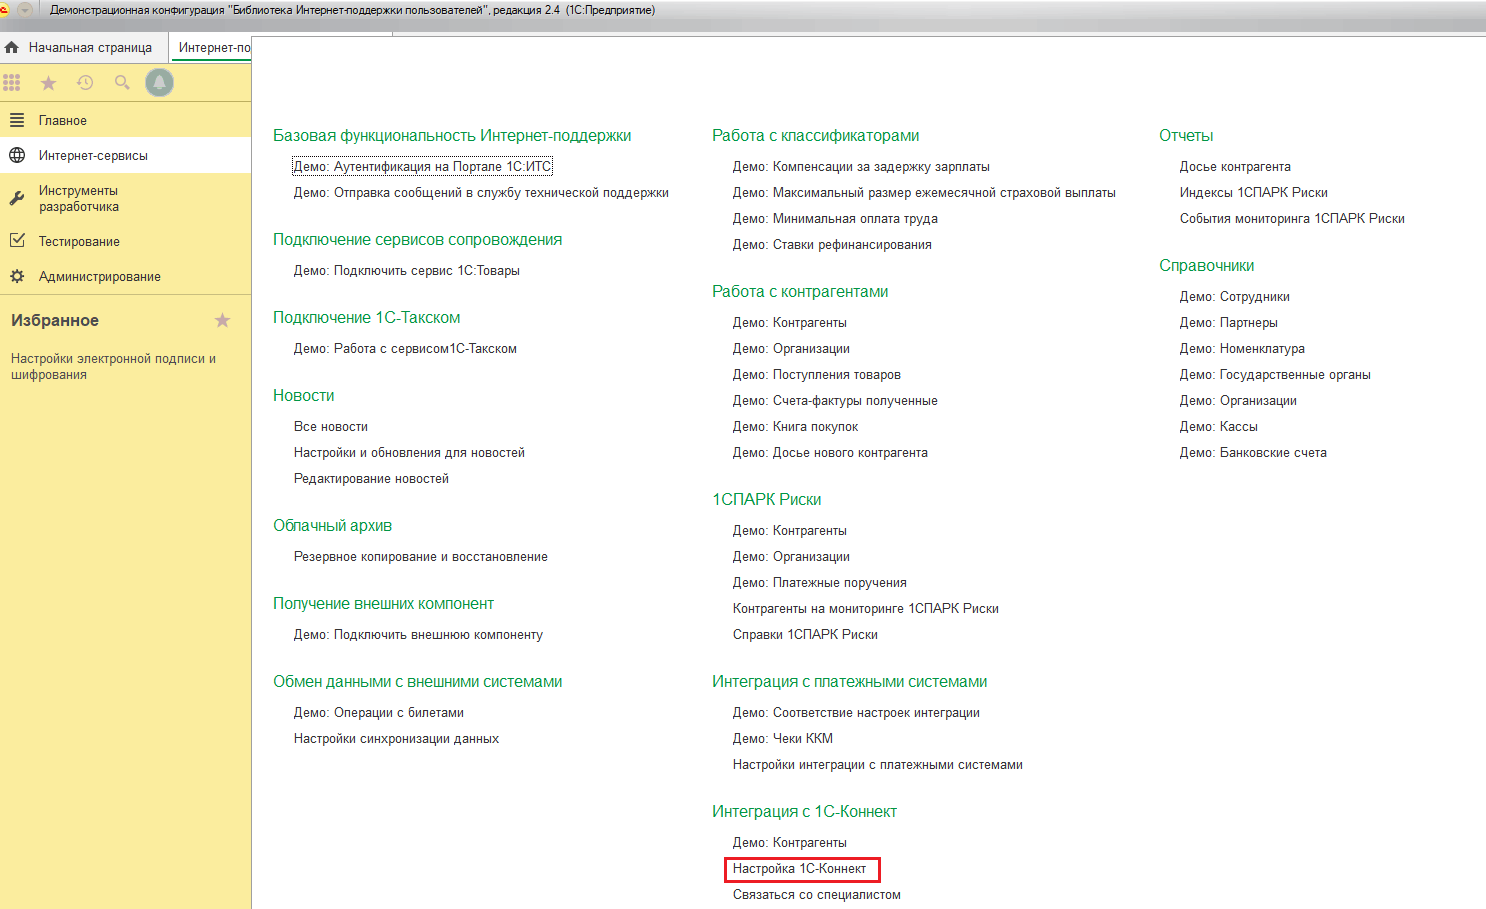This screenshot has width=1486, height=909.
Task: Open Демо: Работа с сервисом 1С-Такском
Action: click(405, 348)
